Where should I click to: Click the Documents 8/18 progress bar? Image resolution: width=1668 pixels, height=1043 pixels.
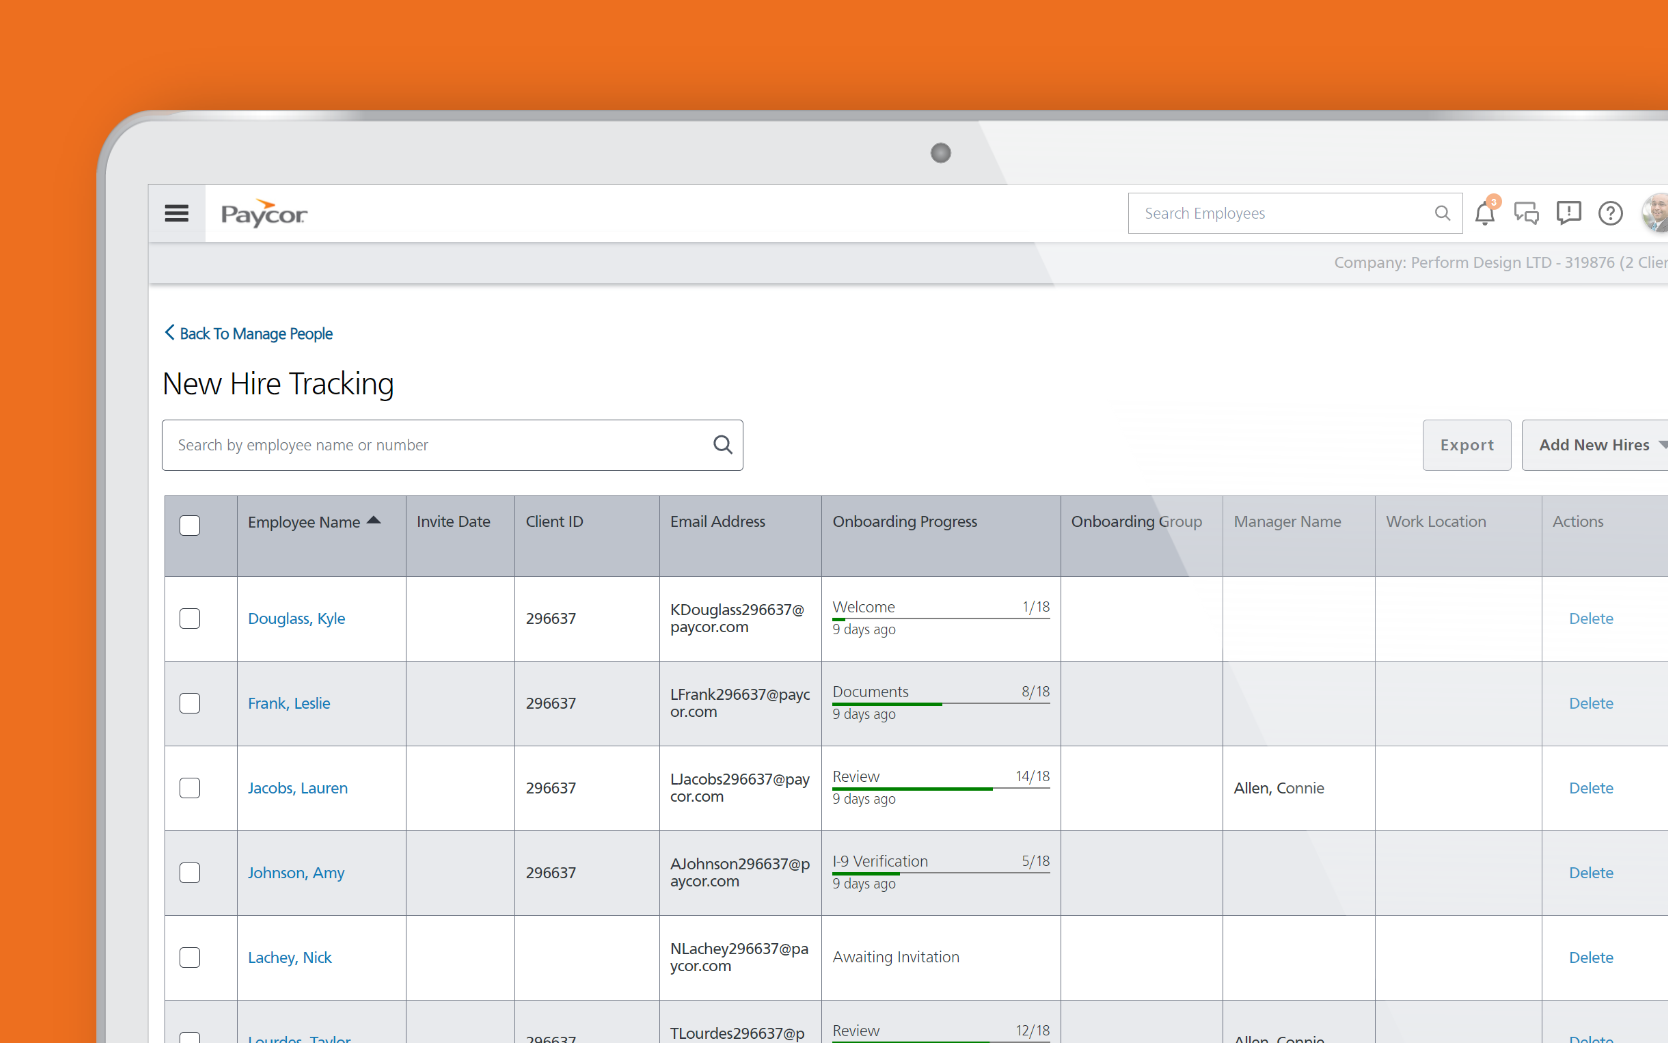point(941,704)
